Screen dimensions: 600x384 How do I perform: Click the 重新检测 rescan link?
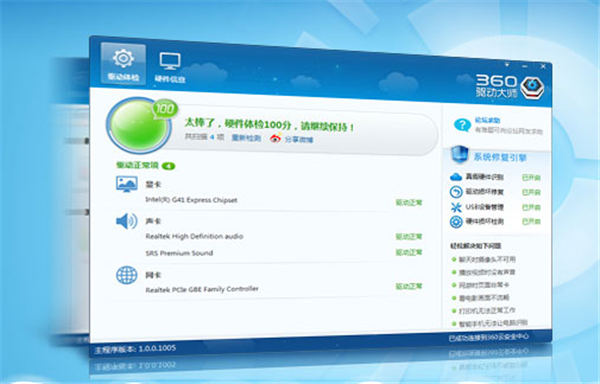[246, 138]
